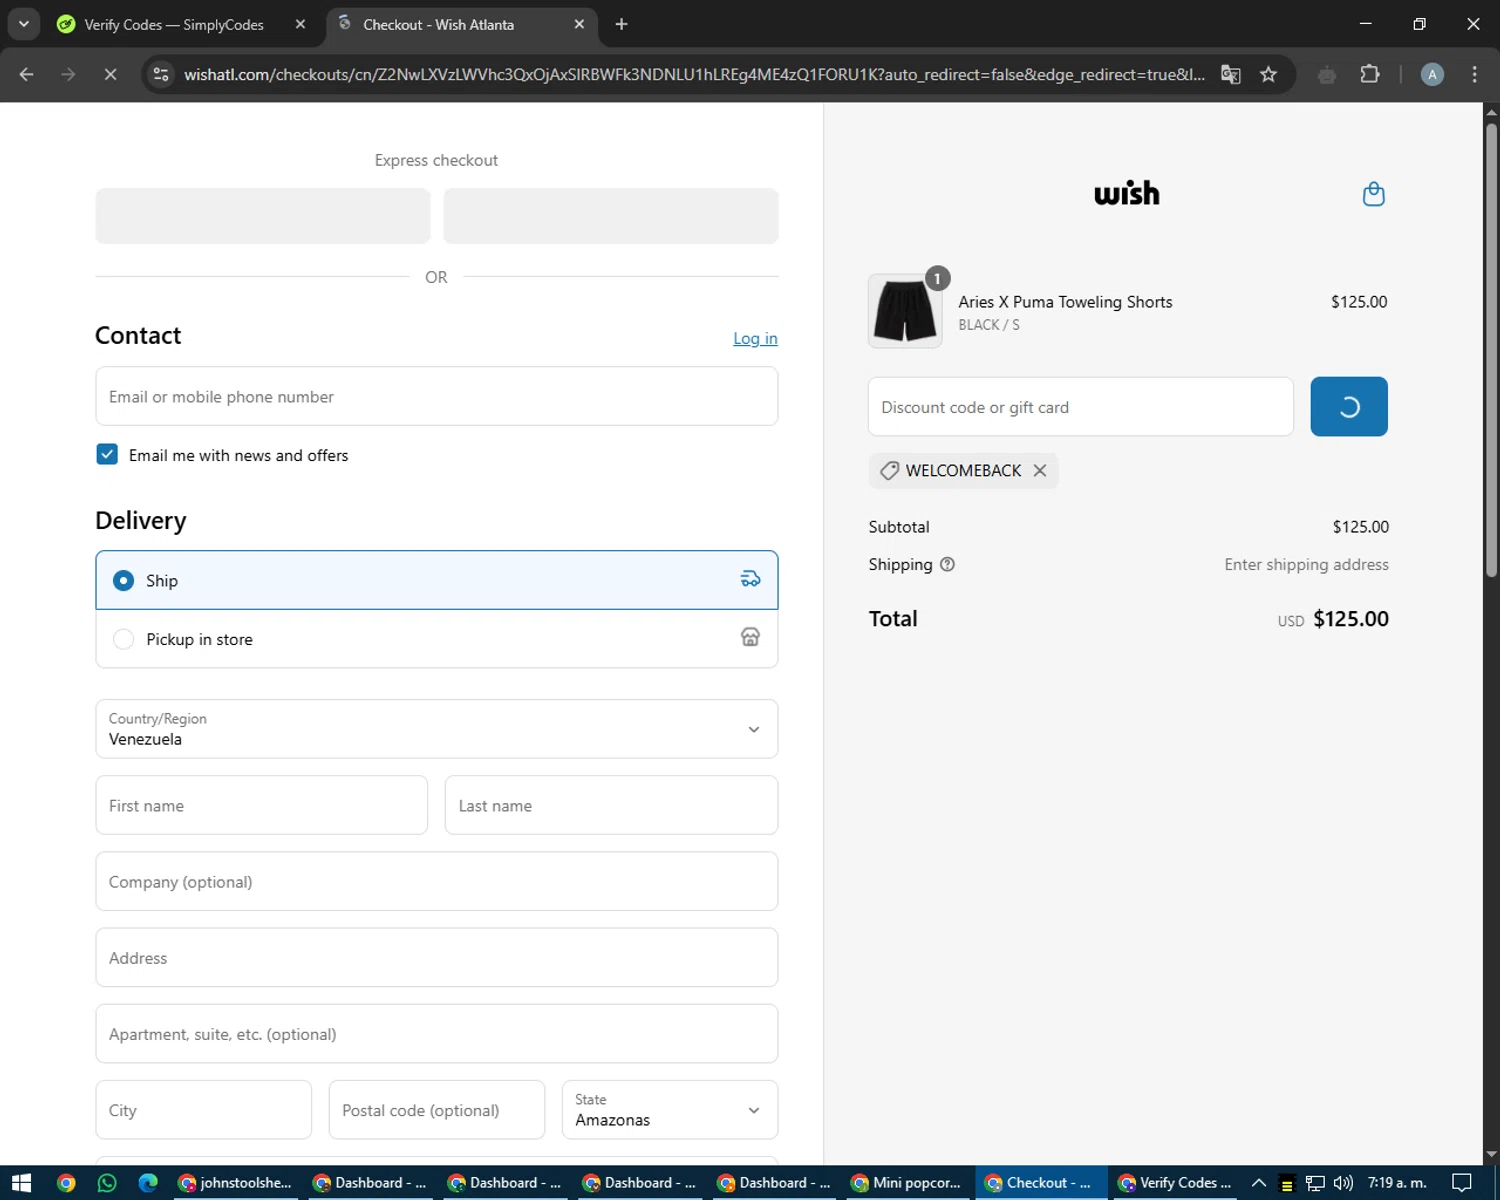This screenshot has height=1200, width=1500.
Task: Click the first Express checkout button placeholder
Action: pos(263,216)
